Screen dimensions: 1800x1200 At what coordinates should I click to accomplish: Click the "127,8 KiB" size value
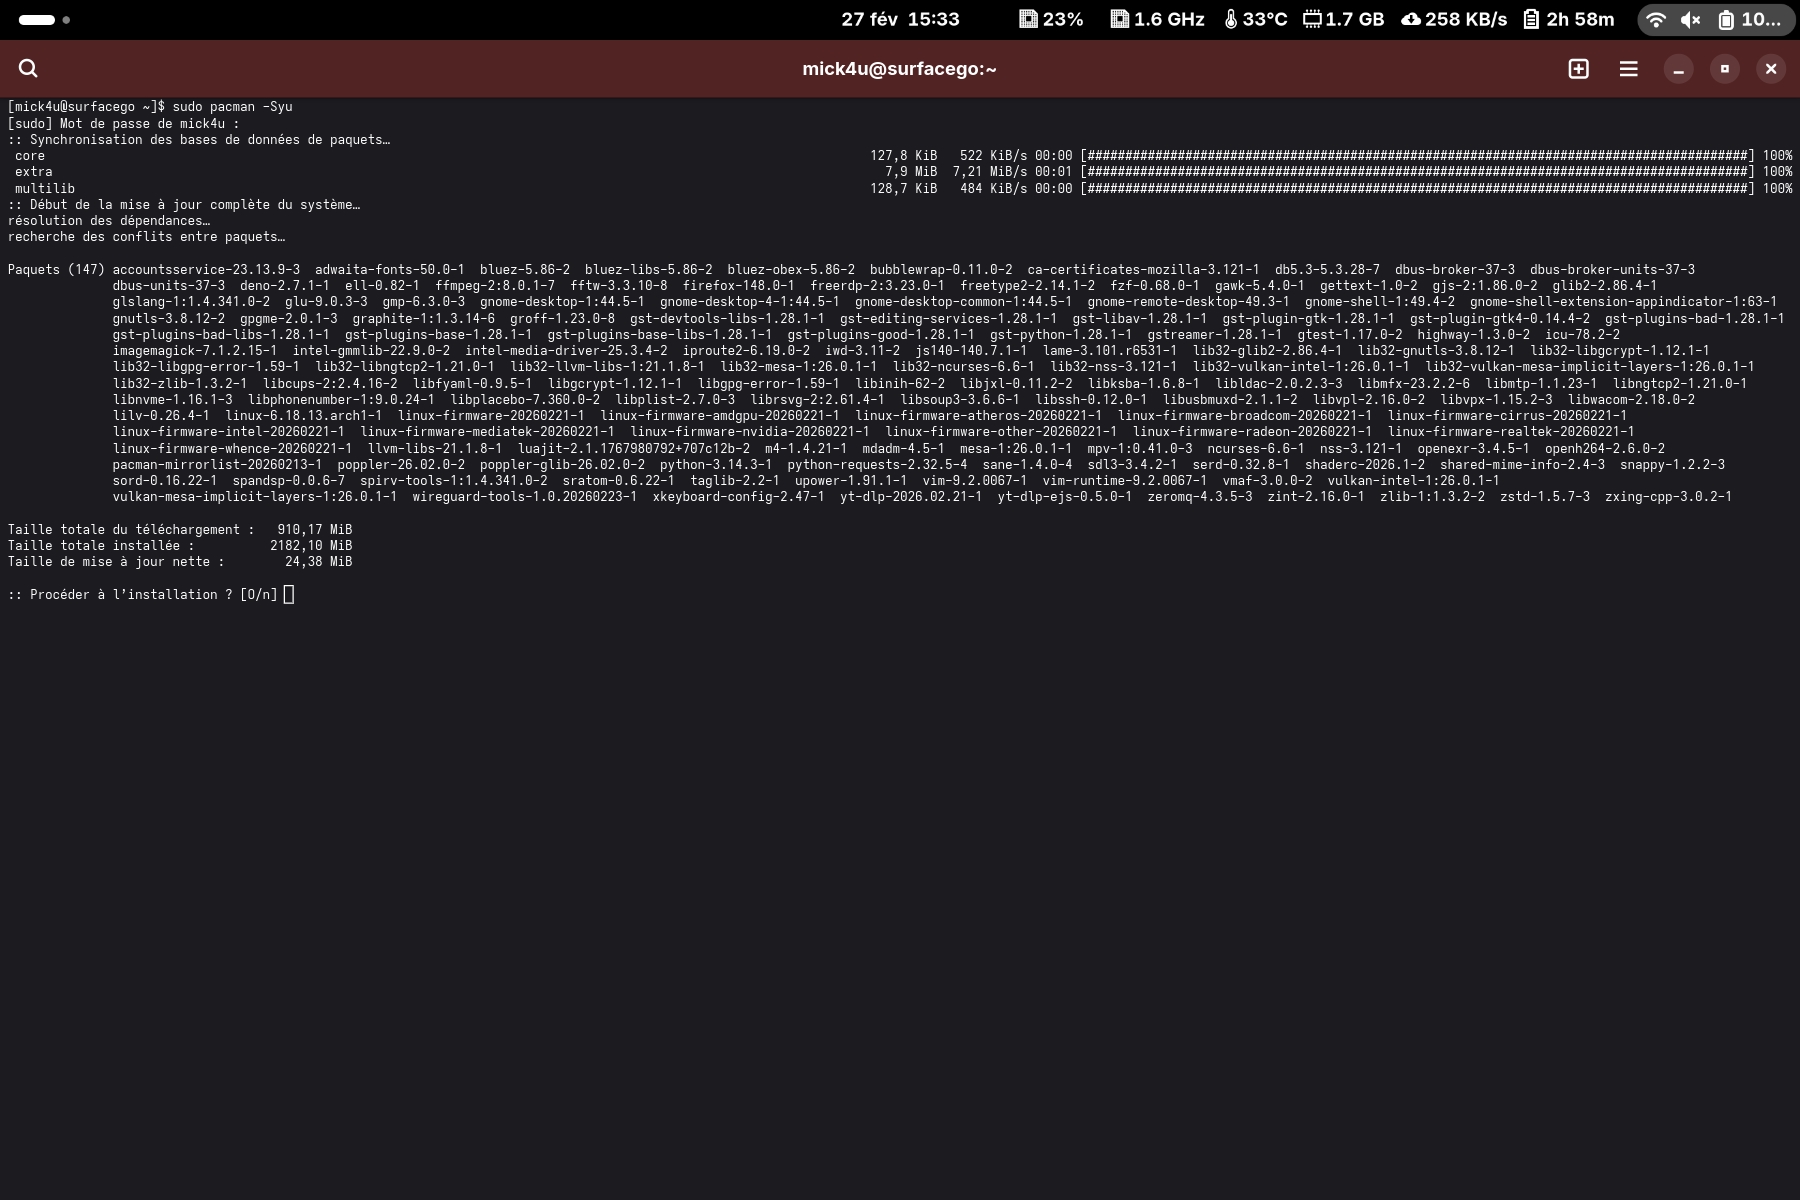pos(904,156)
